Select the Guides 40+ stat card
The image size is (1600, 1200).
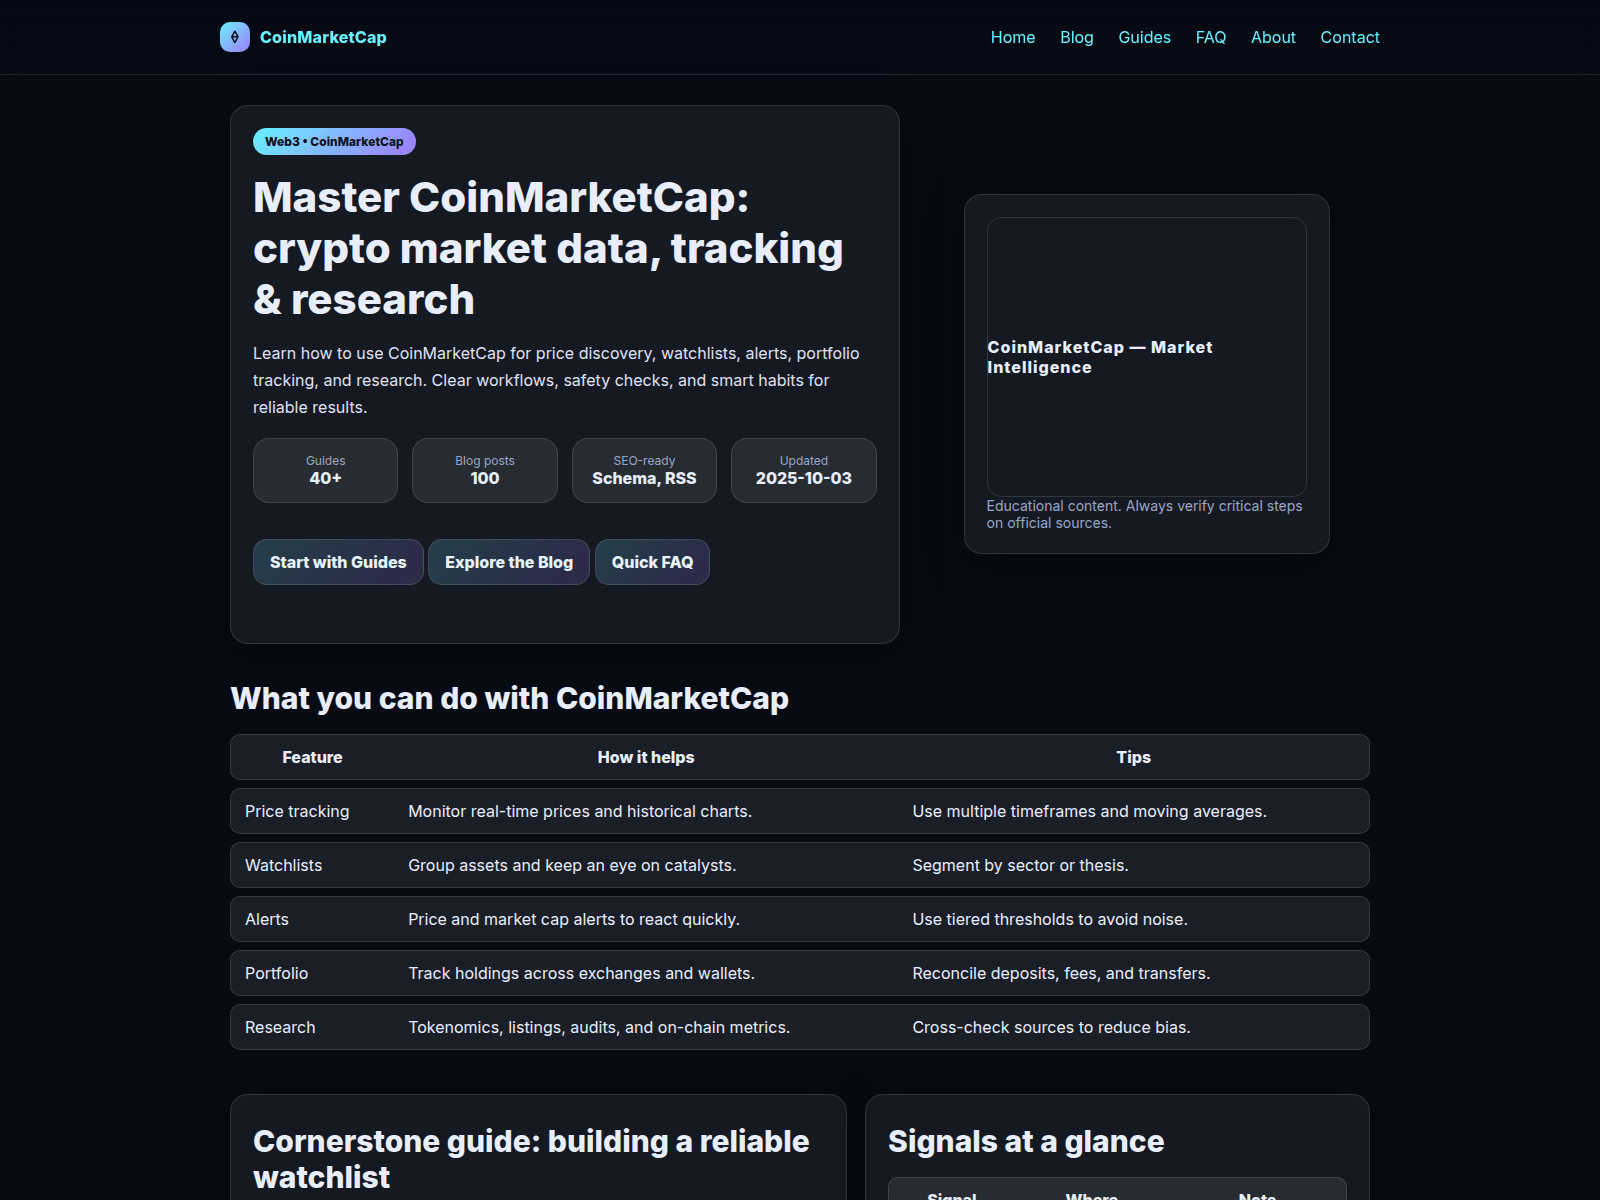(x=325, y=470)
